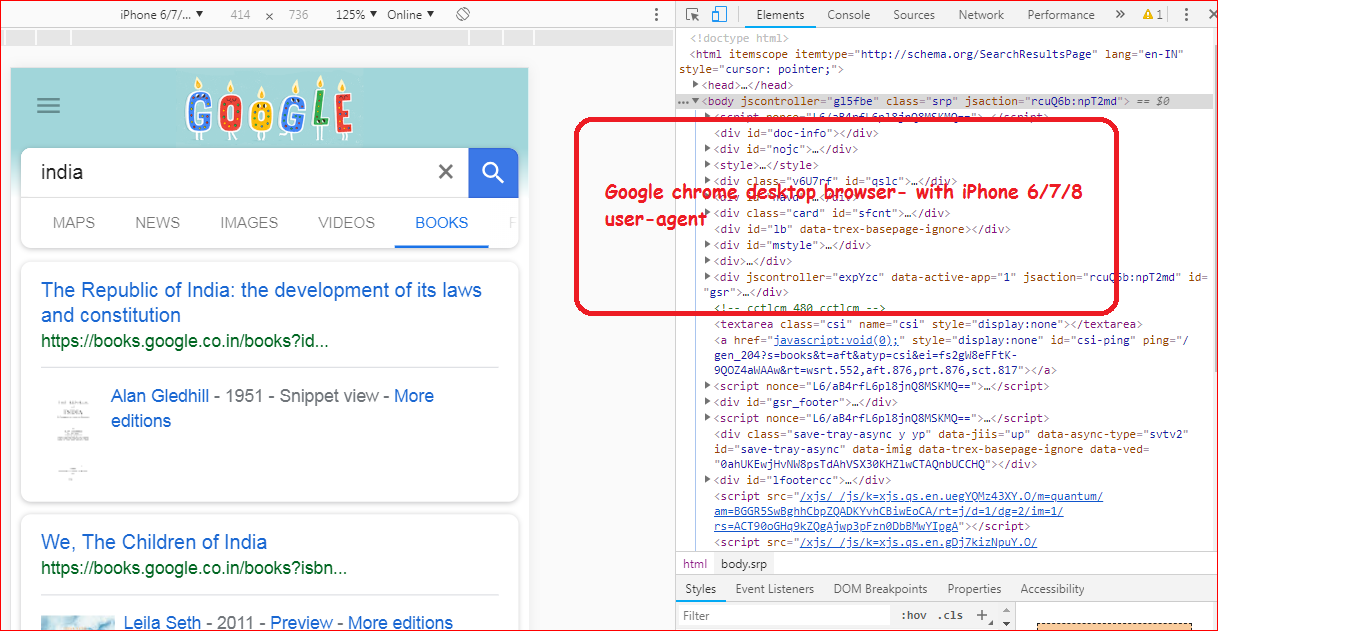
Task: Open the Performance tab
Action: pos(1061,15)
